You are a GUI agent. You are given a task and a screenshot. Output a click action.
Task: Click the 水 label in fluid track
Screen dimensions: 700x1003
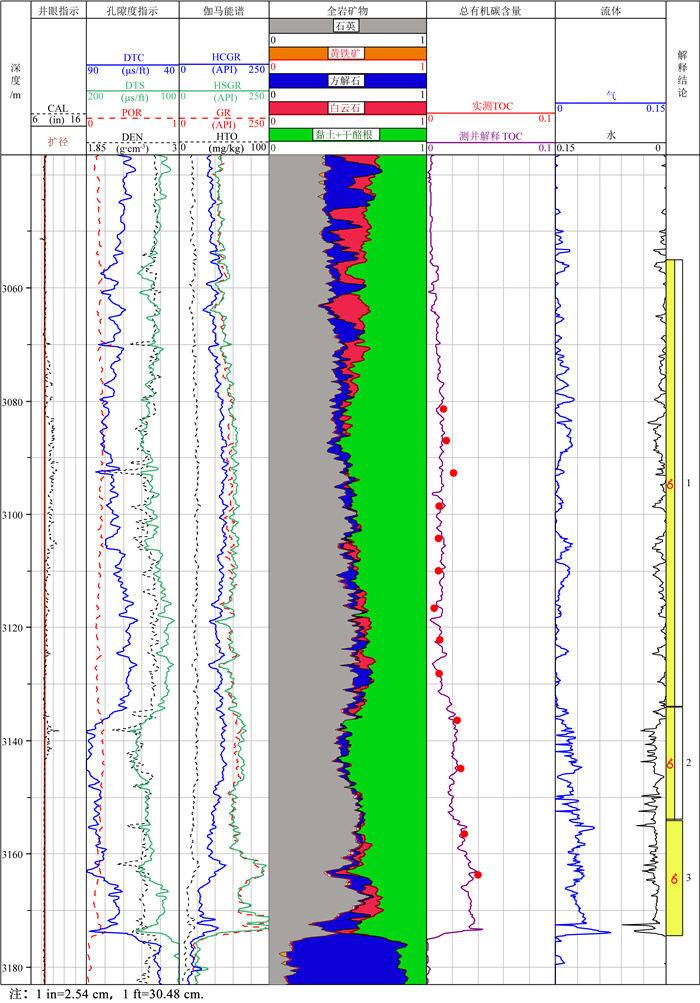(610, 133)
